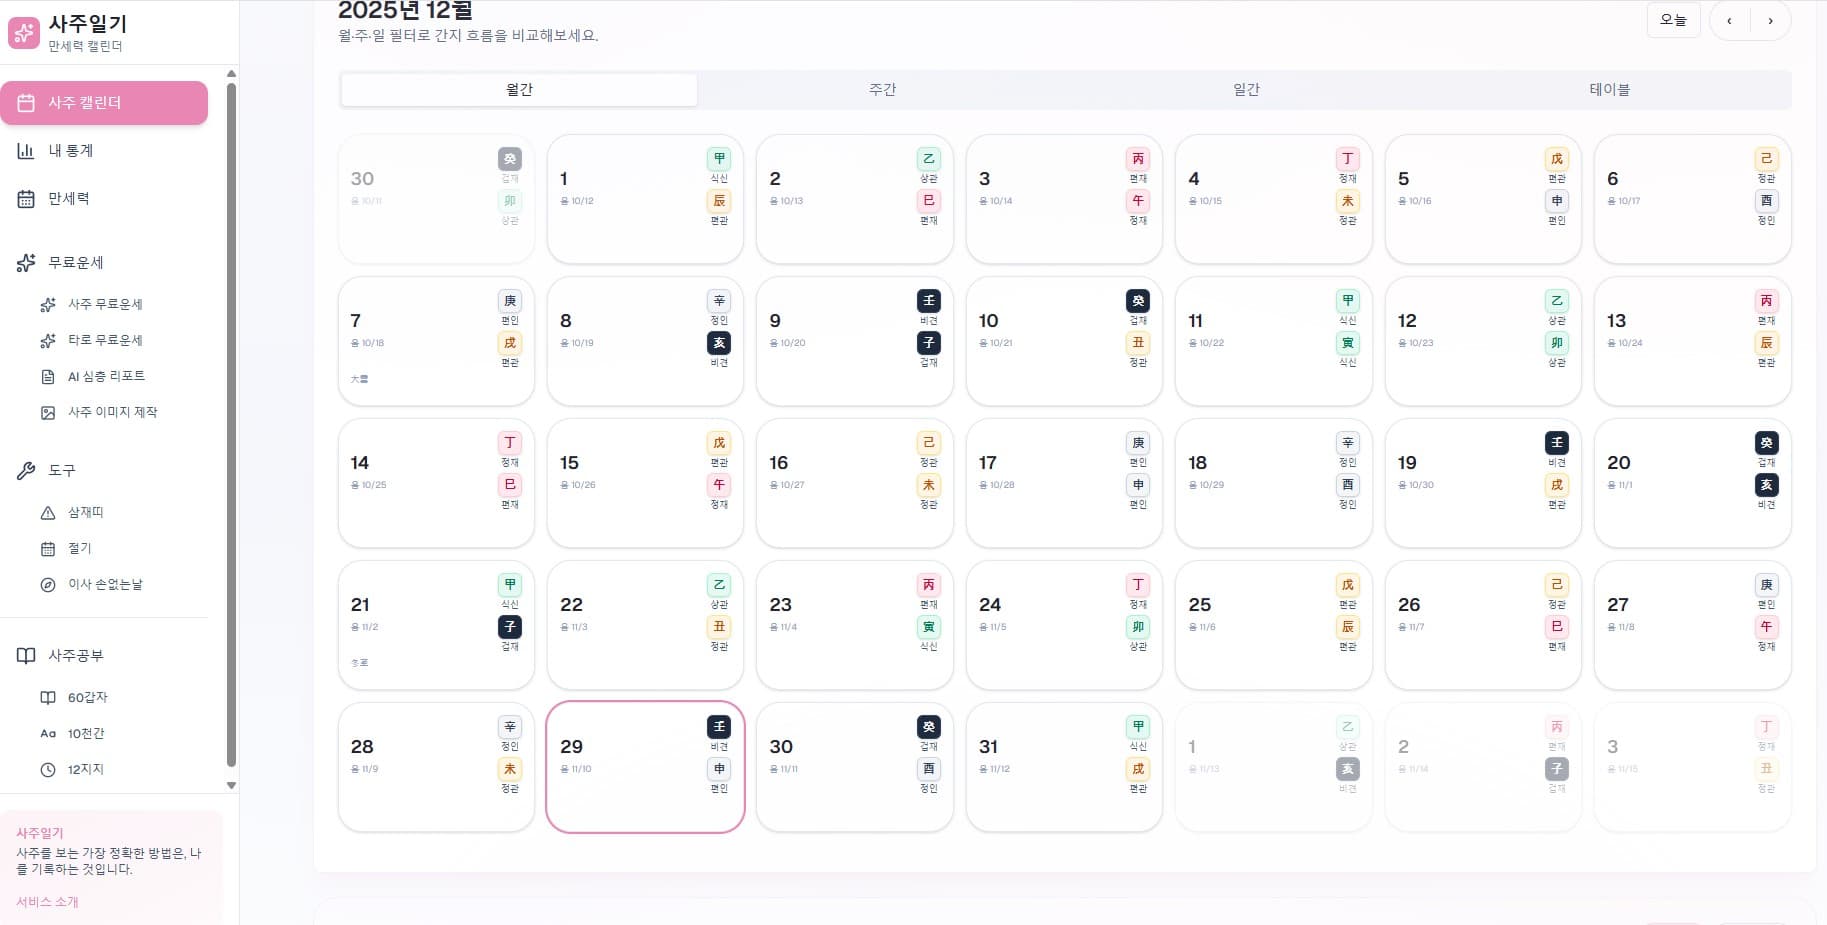Click the 사주일기 logo icon
Viewport: 1827px width, 925px height.
(24, 32)
